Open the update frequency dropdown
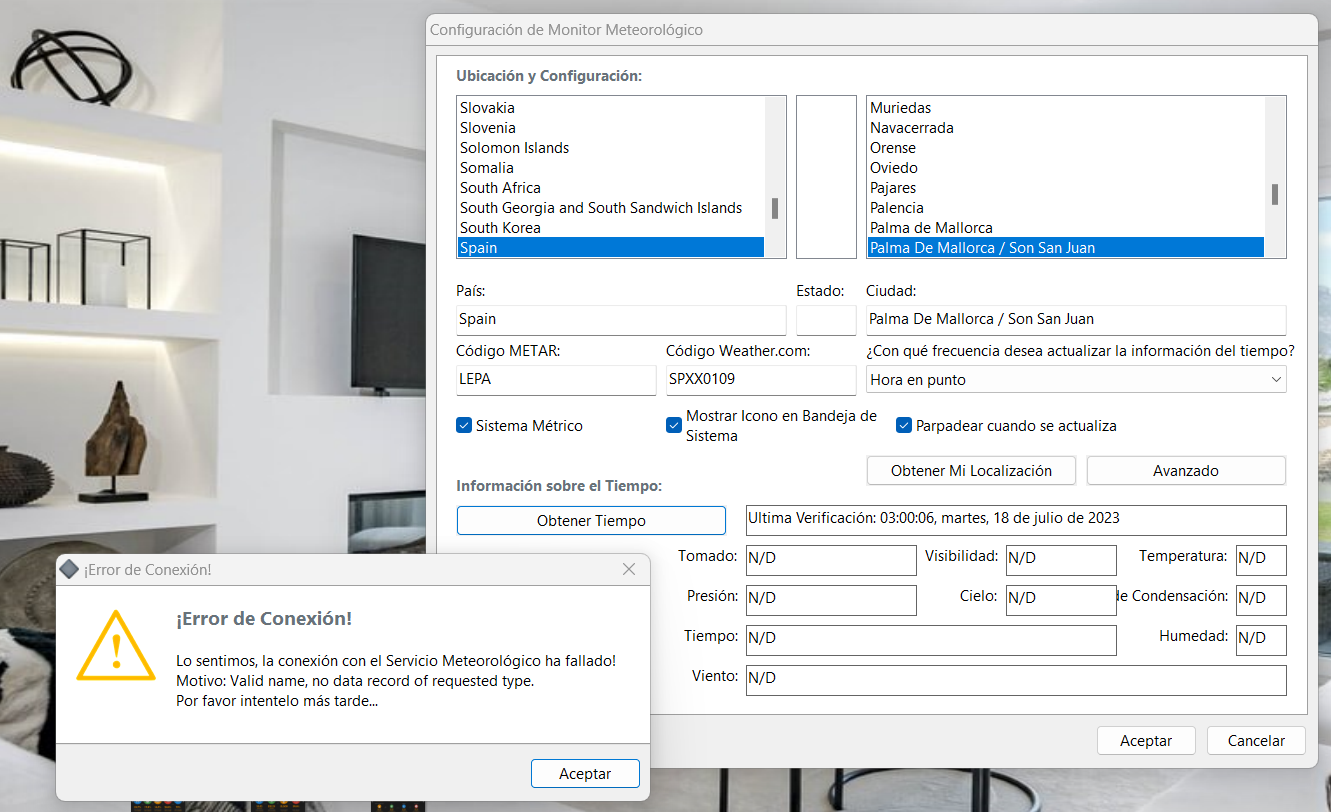Screen dimensions: 1331x812 coord(1075,380)
